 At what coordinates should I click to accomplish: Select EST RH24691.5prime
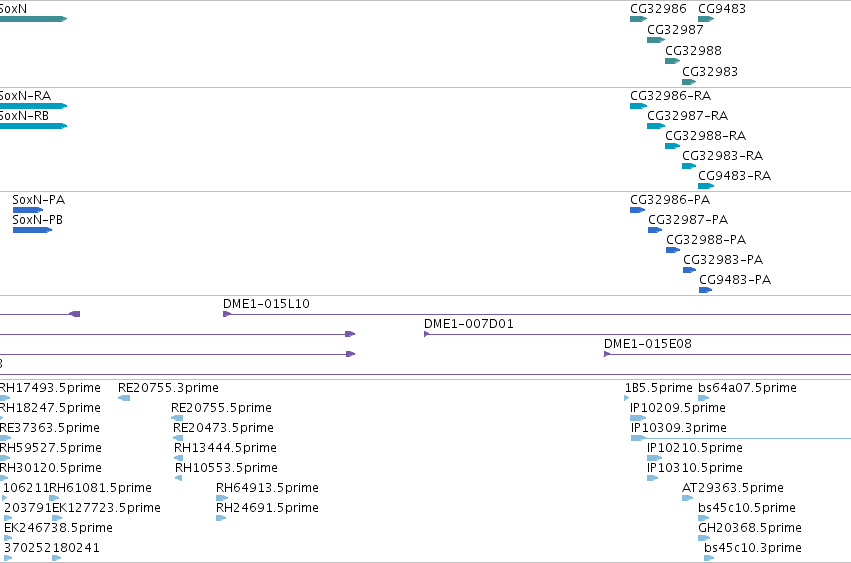pos(267,508)
